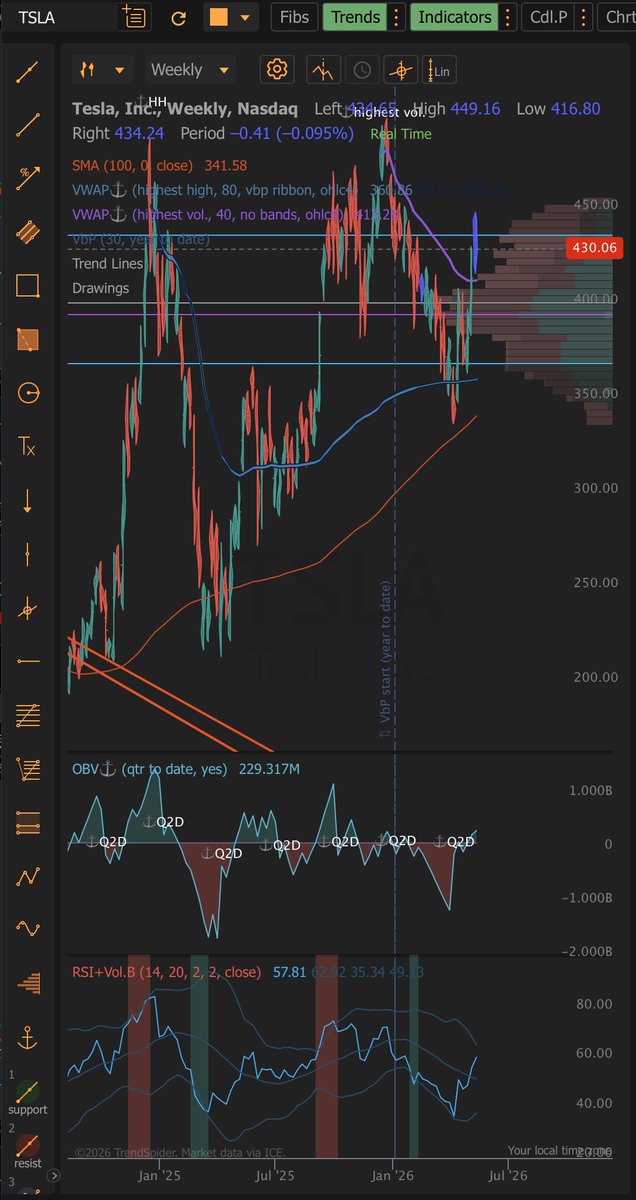Select the Tx text annotation tool

[x=28, y=446]
